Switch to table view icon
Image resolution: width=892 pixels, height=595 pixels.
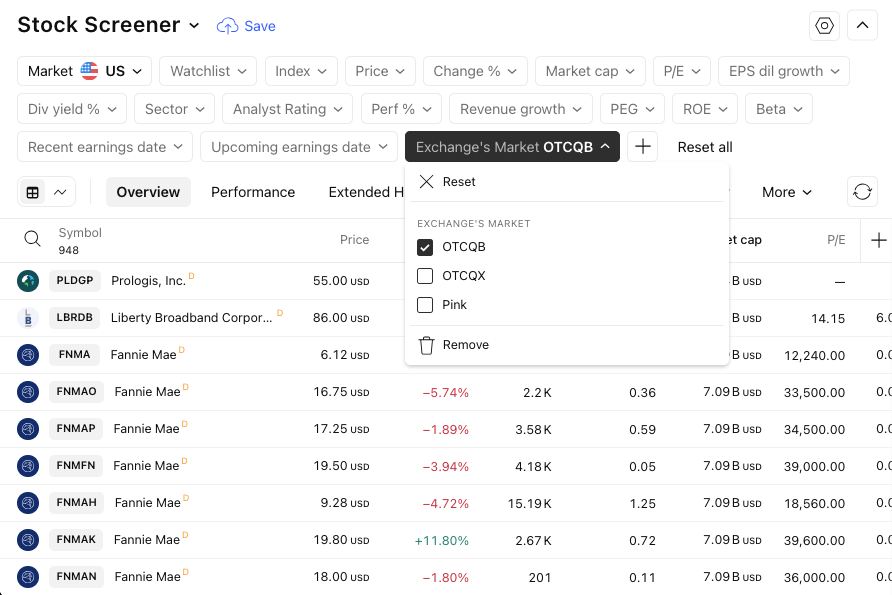[33, 192]
